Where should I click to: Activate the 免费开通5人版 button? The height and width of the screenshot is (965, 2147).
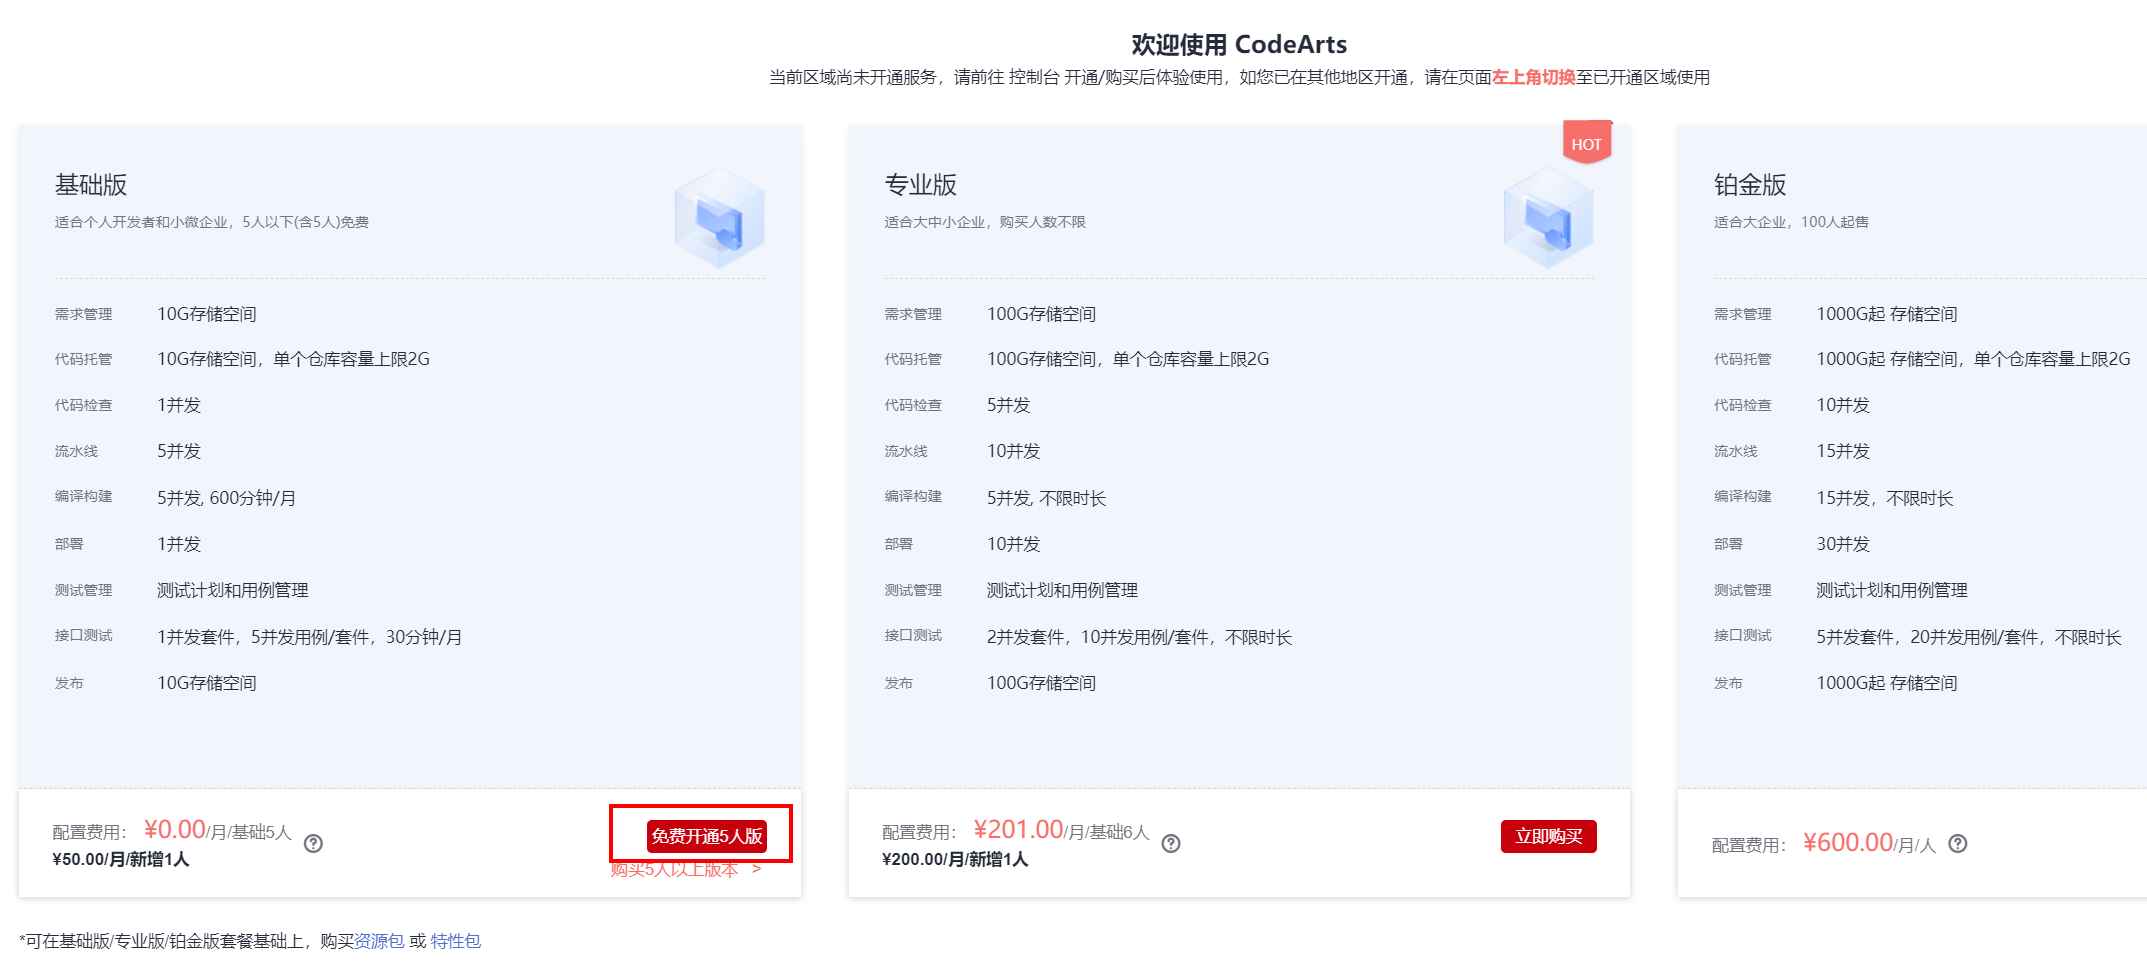[x=707, y=836]
